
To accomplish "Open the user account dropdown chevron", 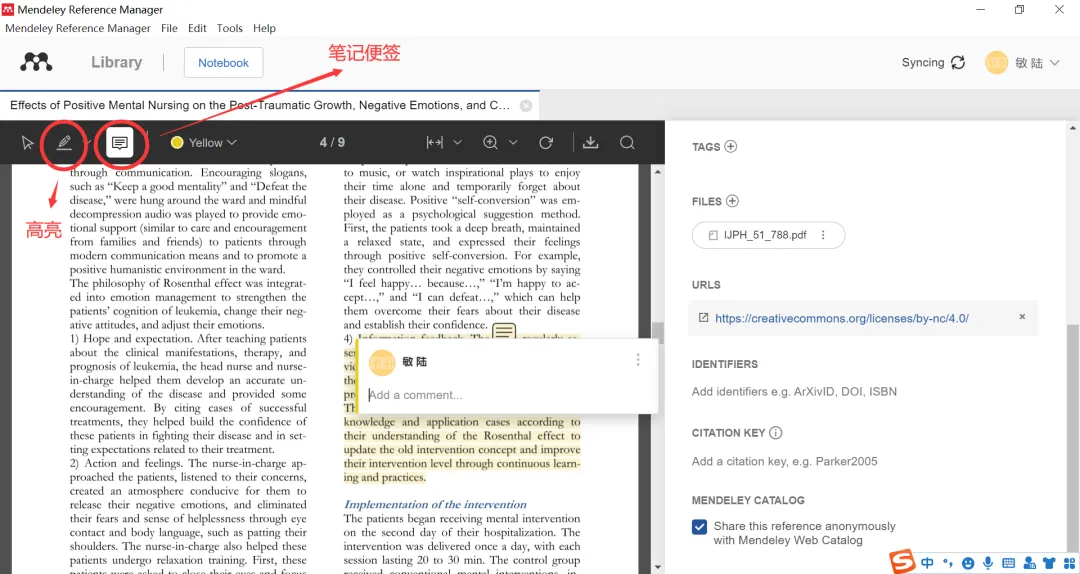I will (1055, 63).
